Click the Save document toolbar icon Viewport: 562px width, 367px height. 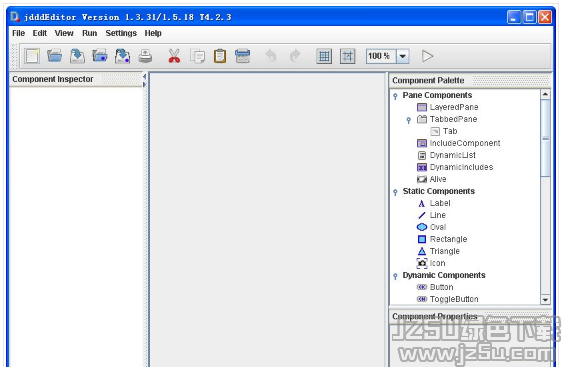77,56
